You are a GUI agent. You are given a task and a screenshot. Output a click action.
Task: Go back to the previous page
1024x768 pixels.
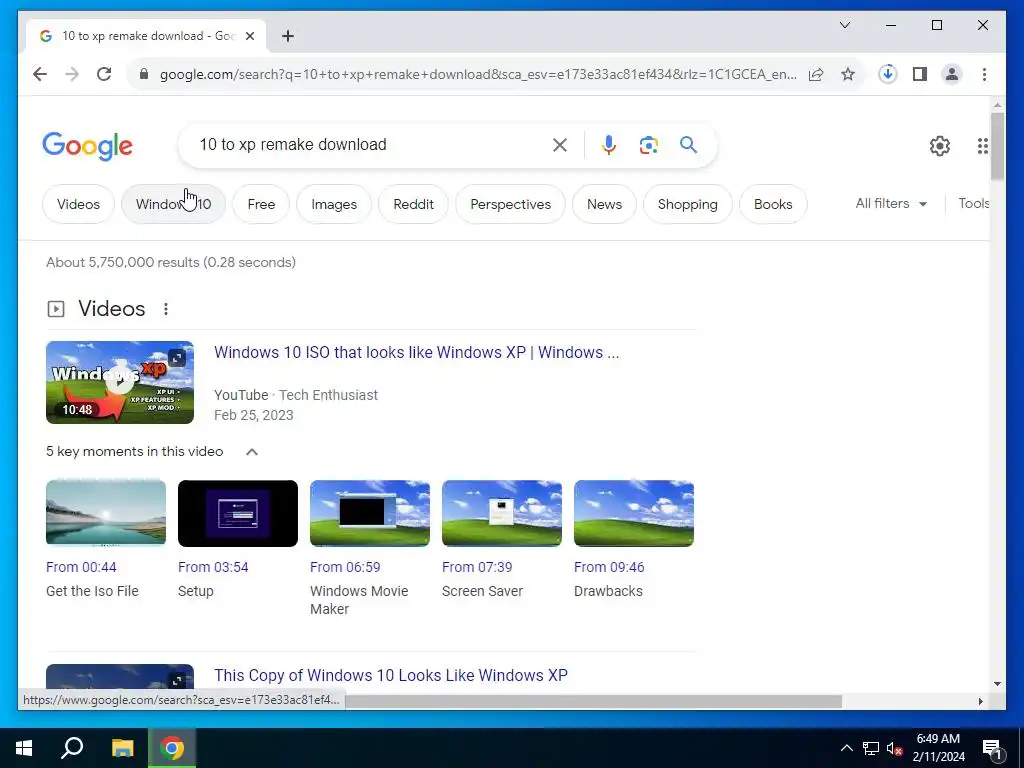coord(40,74)
